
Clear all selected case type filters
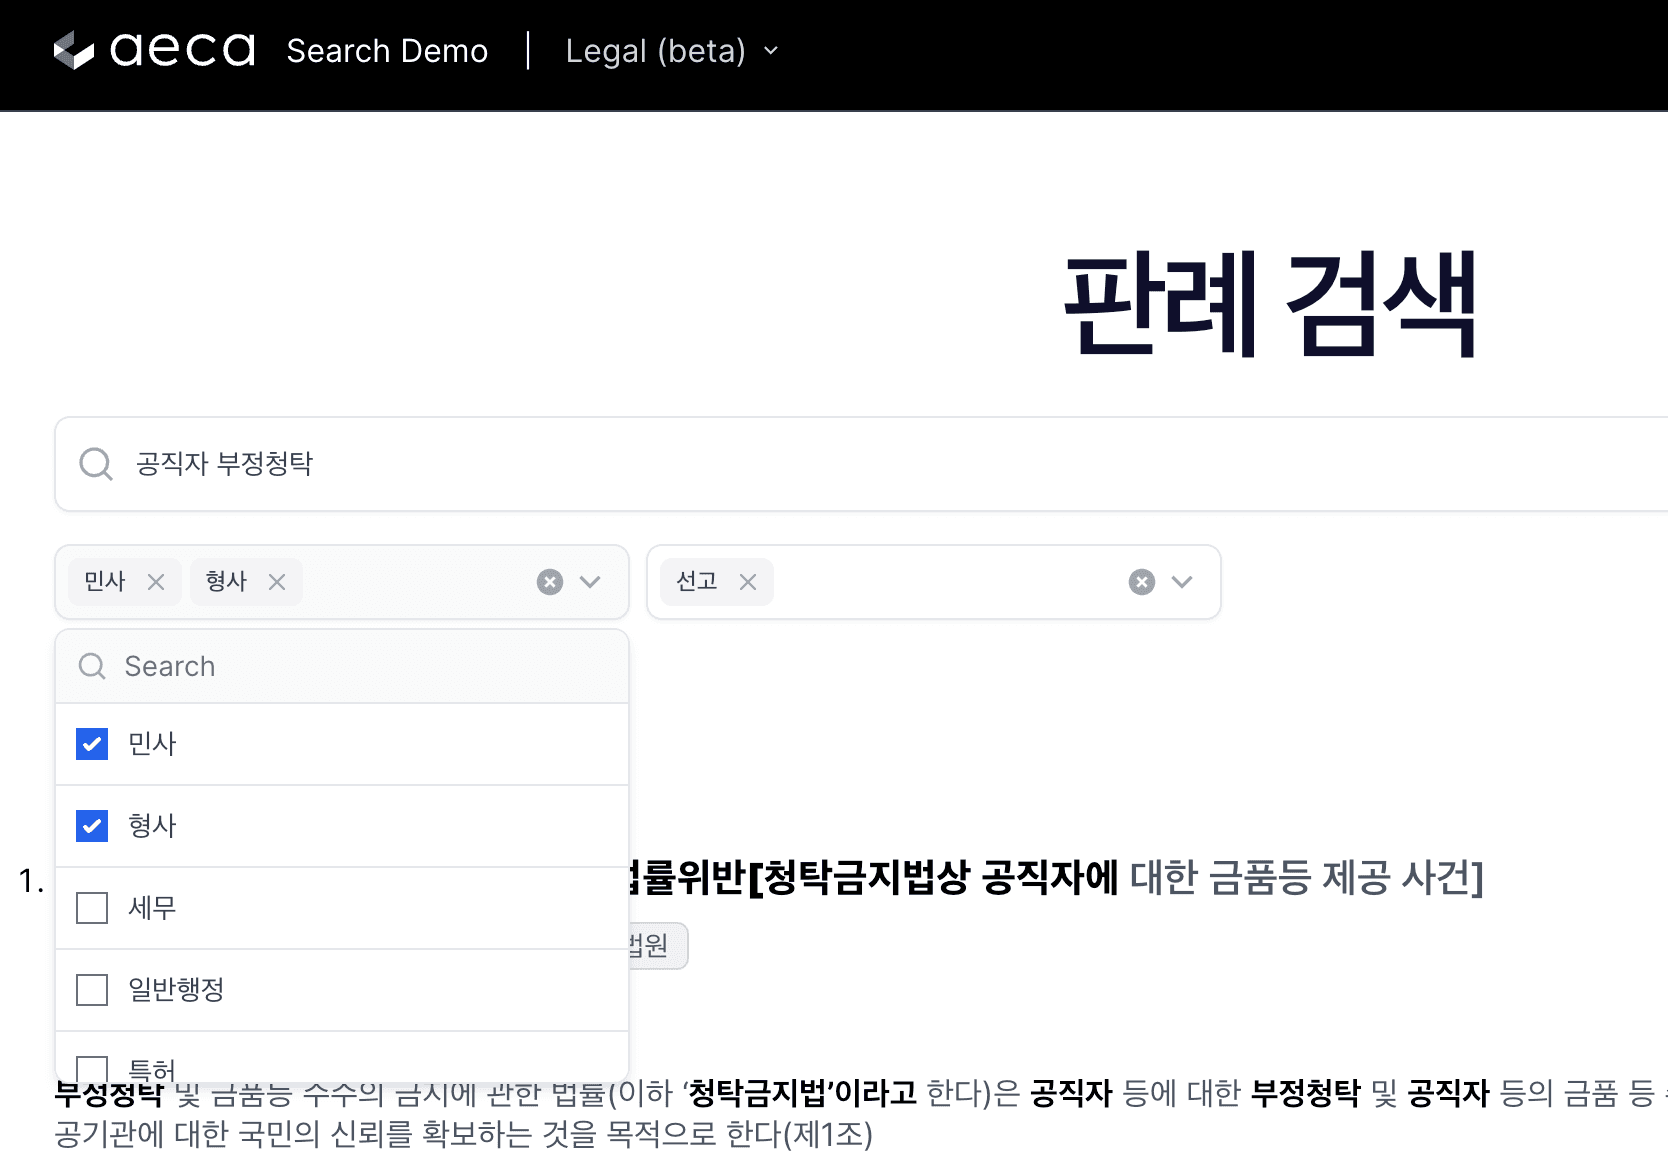click(550, 582)
